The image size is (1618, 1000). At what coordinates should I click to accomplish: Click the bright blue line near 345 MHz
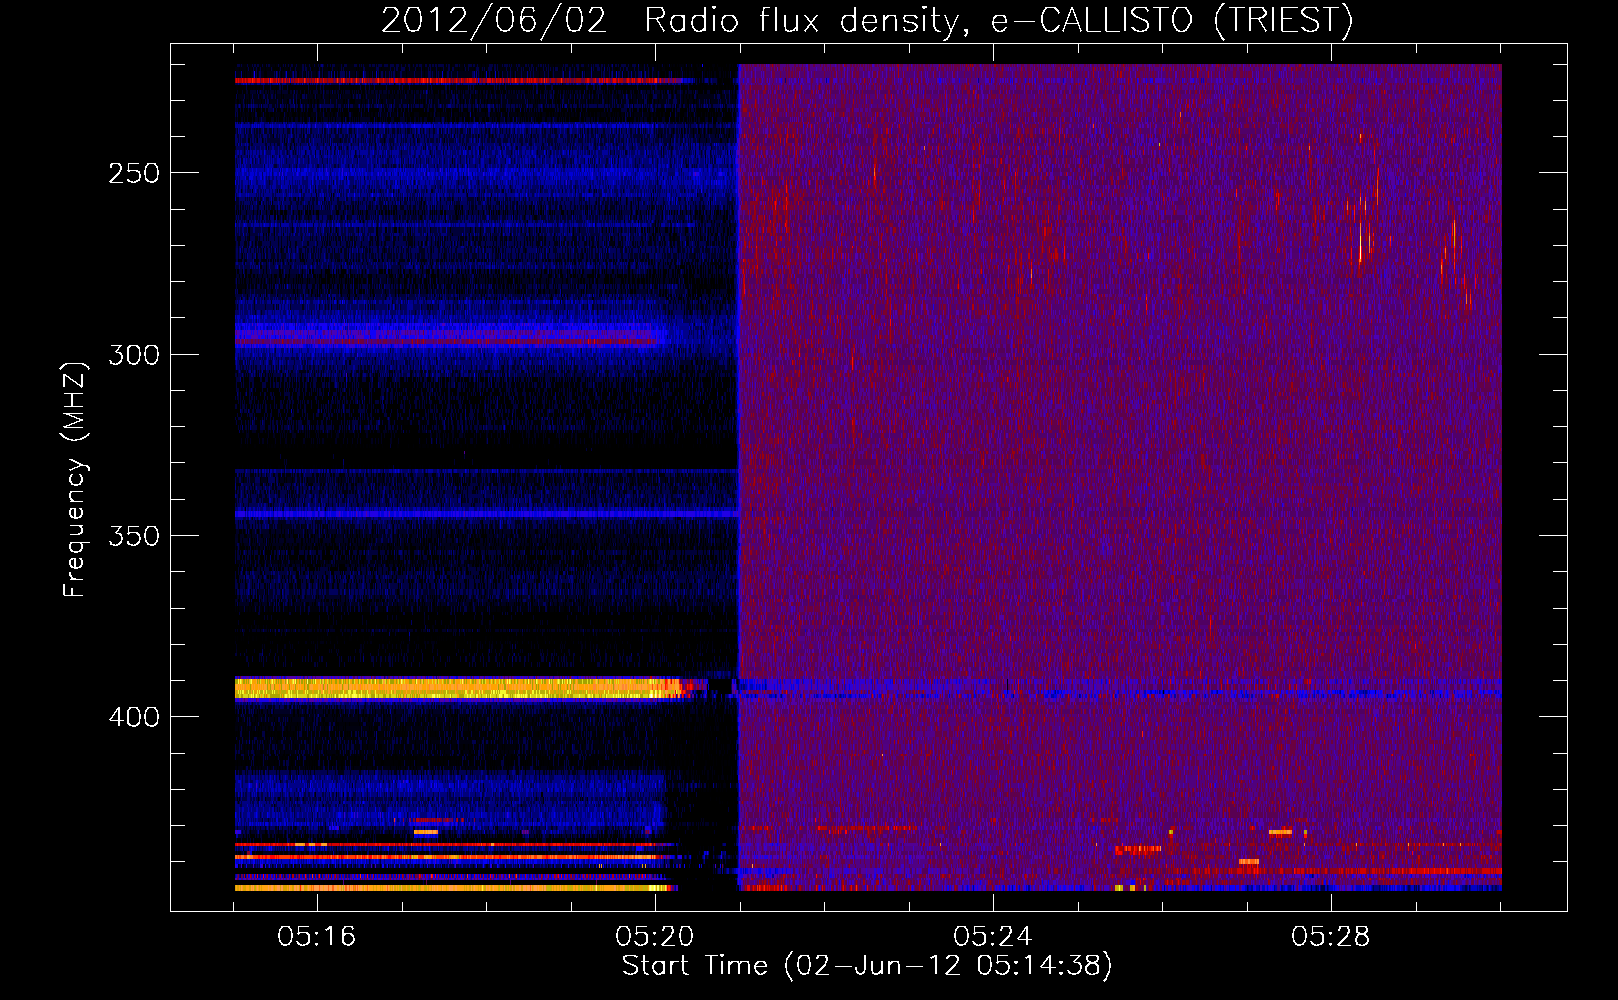[x=486, y=514]
